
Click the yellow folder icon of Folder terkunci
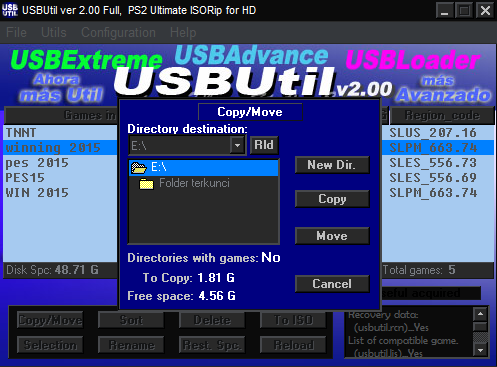point(146,184)
